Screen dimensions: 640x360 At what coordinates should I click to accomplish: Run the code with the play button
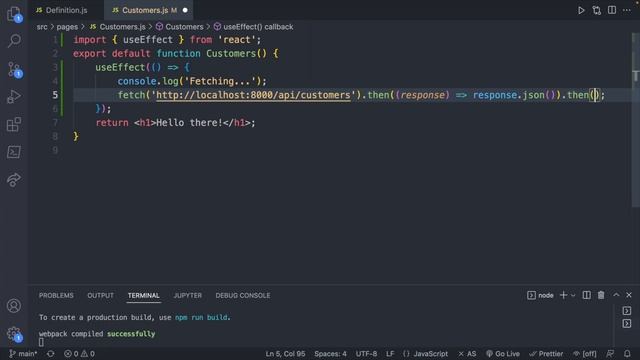[x=581, y=10]
